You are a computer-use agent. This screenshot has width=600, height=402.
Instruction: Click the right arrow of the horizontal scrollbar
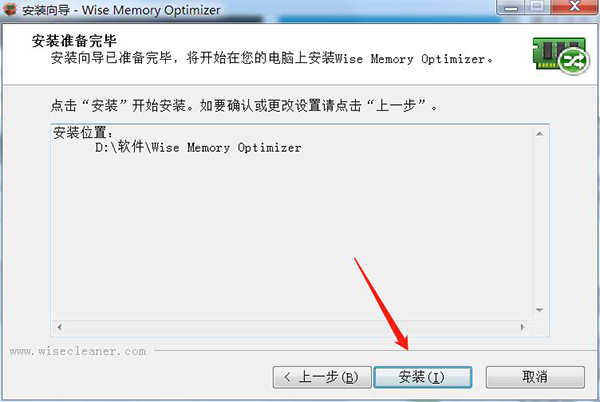click(523, 327)
